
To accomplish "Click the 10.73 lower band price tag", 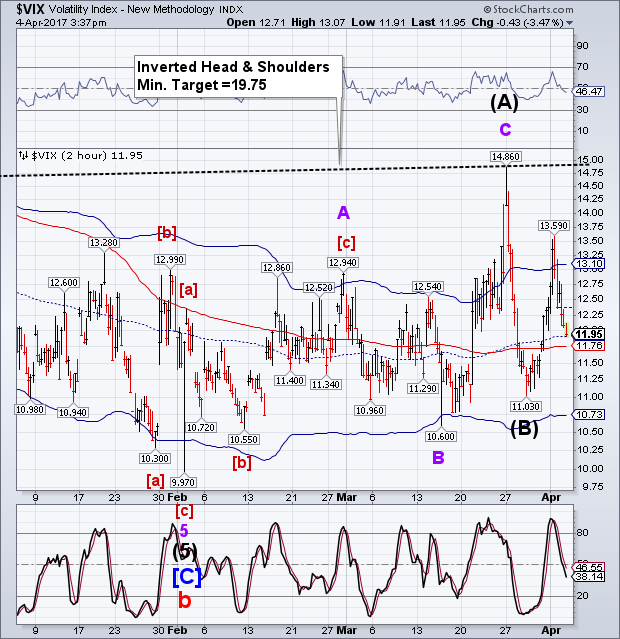I will [x=589, y=414].
